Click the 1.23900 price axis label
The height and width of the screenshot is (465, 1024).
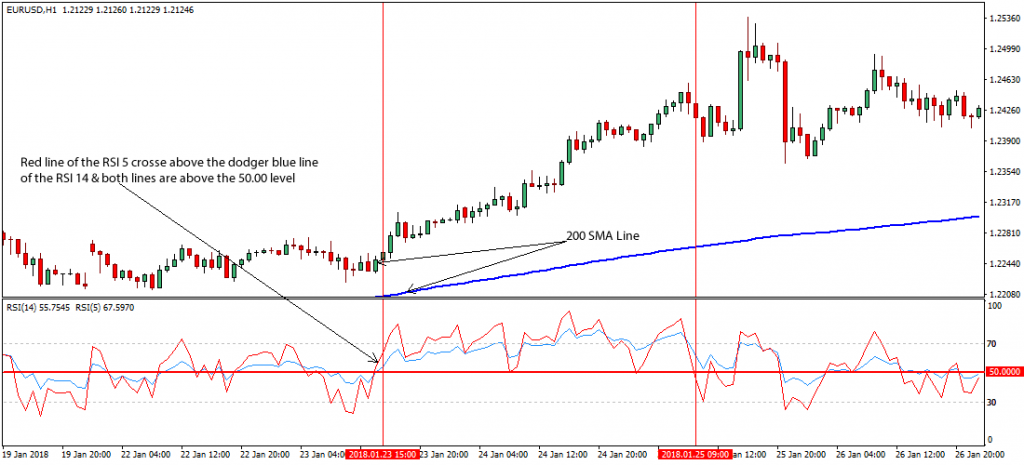1004,141
